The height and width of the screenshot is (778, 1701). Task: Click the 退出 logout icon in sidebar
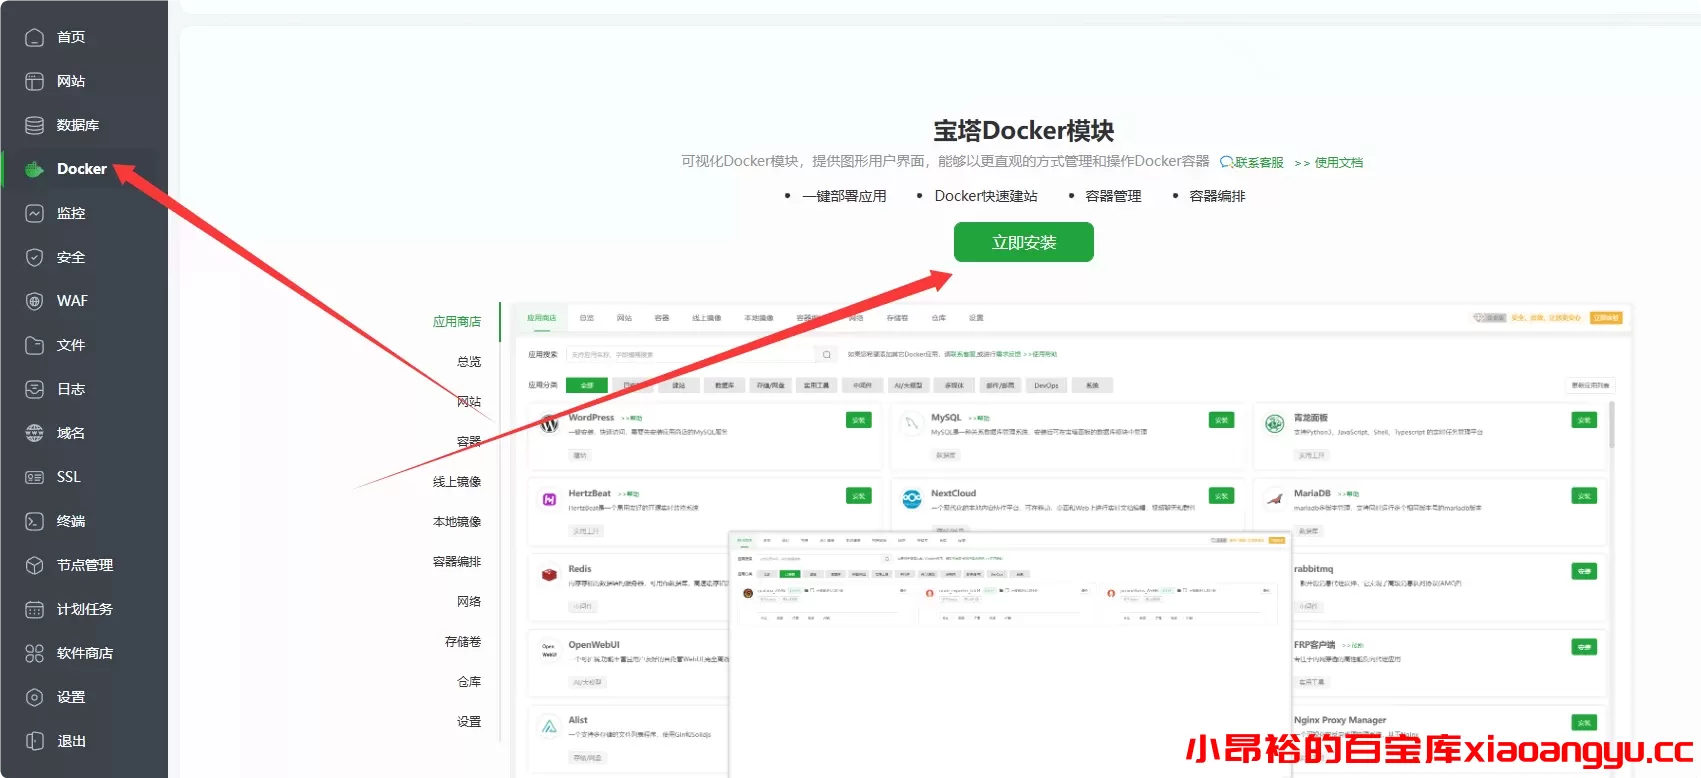pyautogui.click(x=34, y=741)
